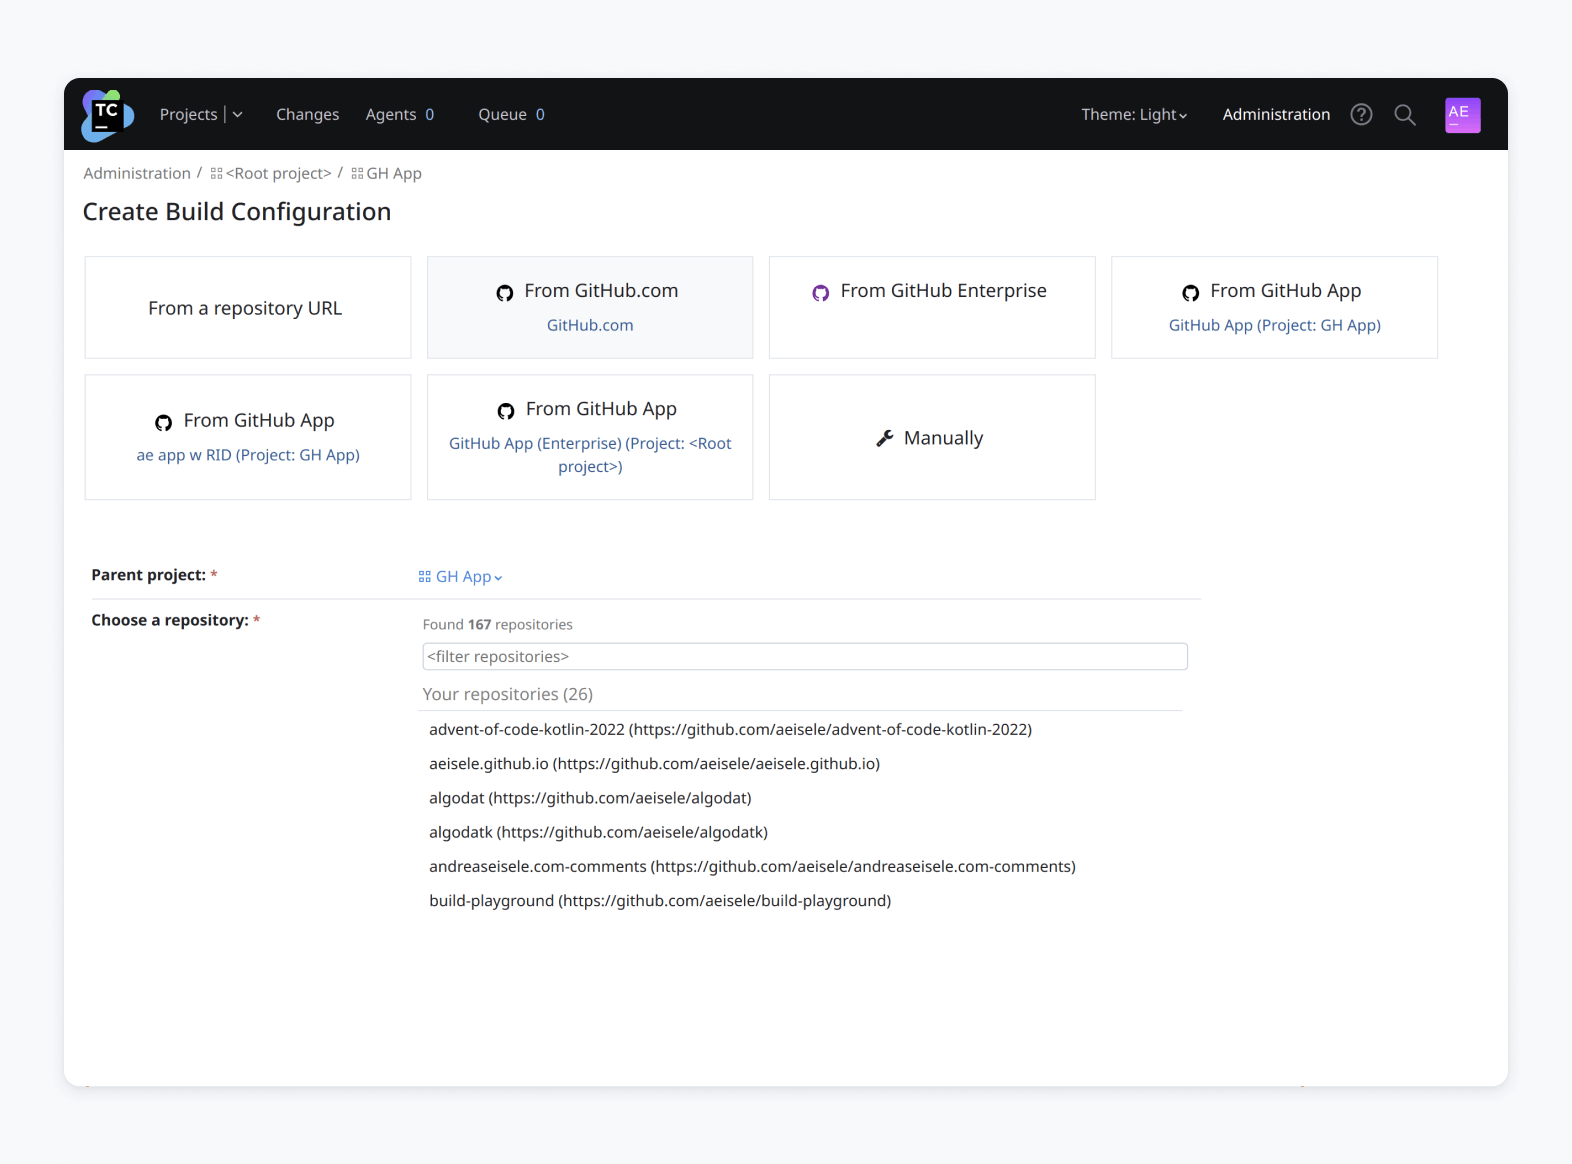The width and height of the screenshot is (1572, 1164).
Task: Open the Changes tab
Action: (307, 115)
